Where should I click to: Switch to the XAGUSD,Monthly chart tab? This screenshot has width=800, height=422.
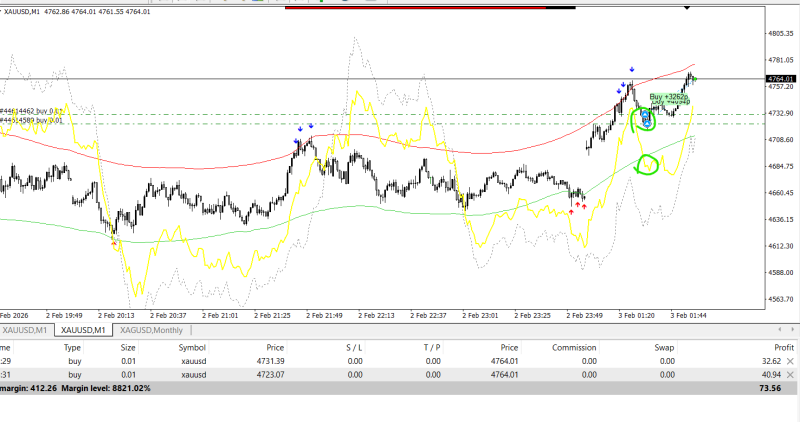[151, 330]
